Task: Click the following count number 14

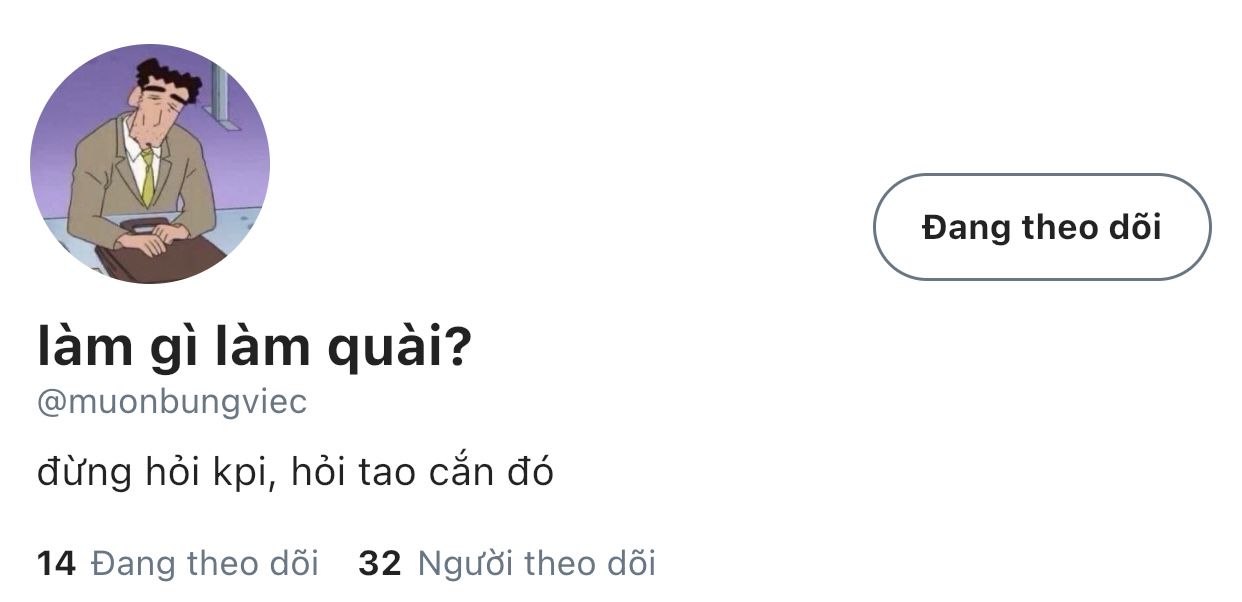Action: 56,564
